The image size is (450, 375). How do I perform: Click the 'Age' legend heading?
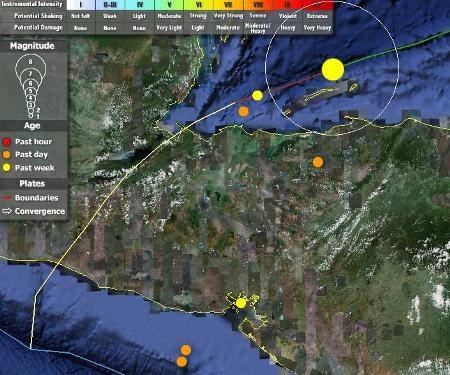click(32, 126)
